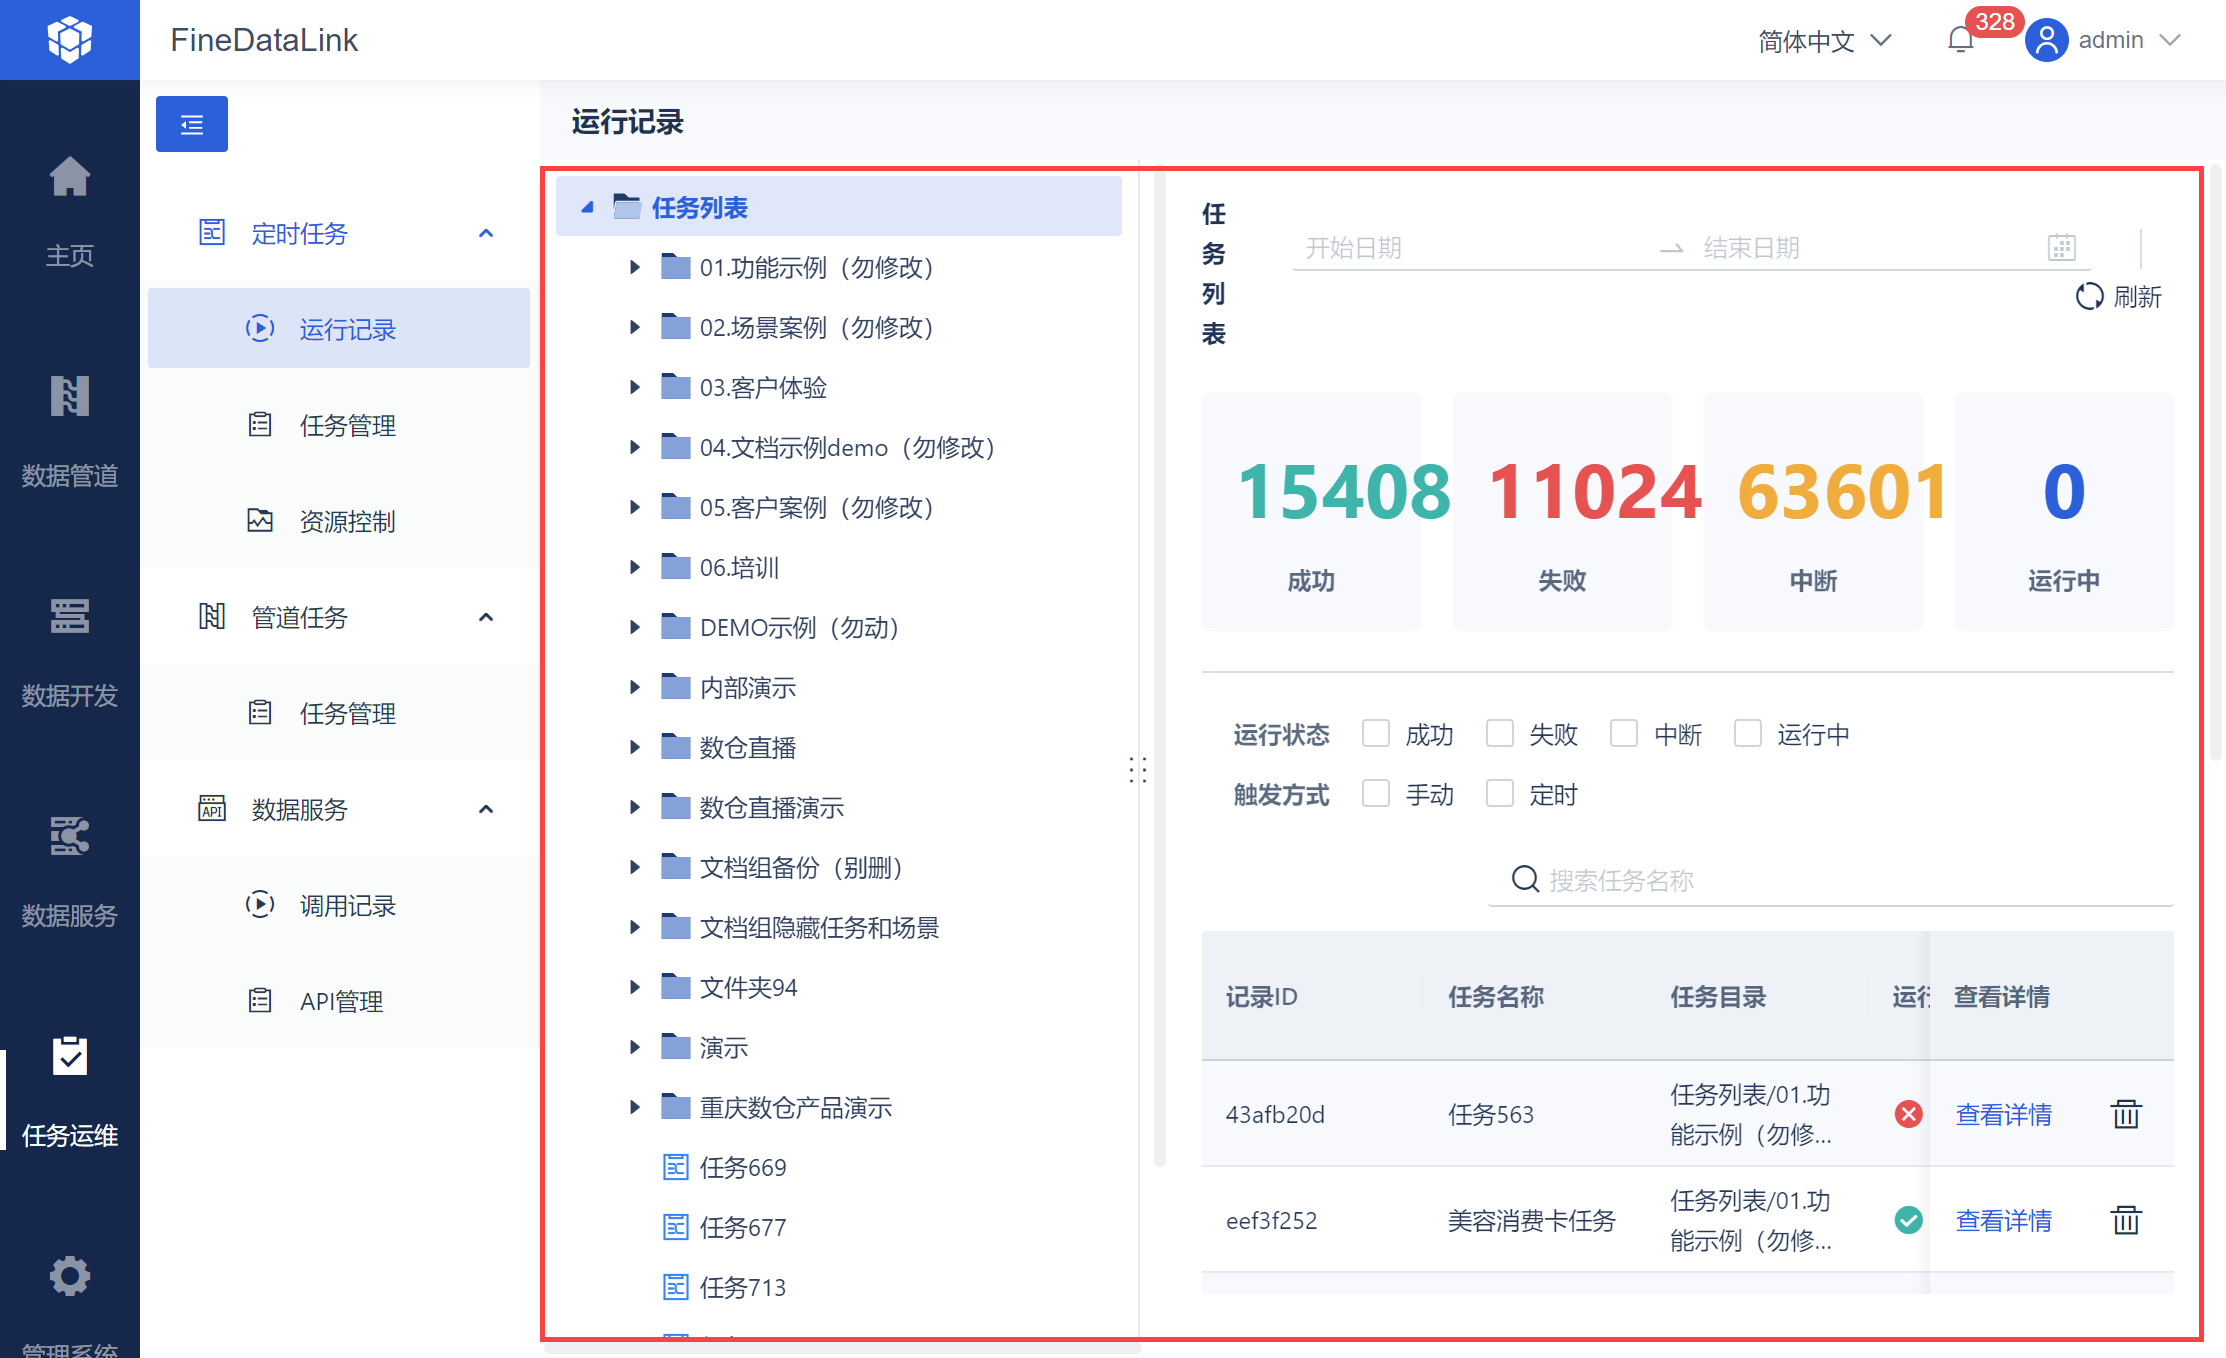
Task: Check the 失败 status checkbox
Action: pos(1499,734)
